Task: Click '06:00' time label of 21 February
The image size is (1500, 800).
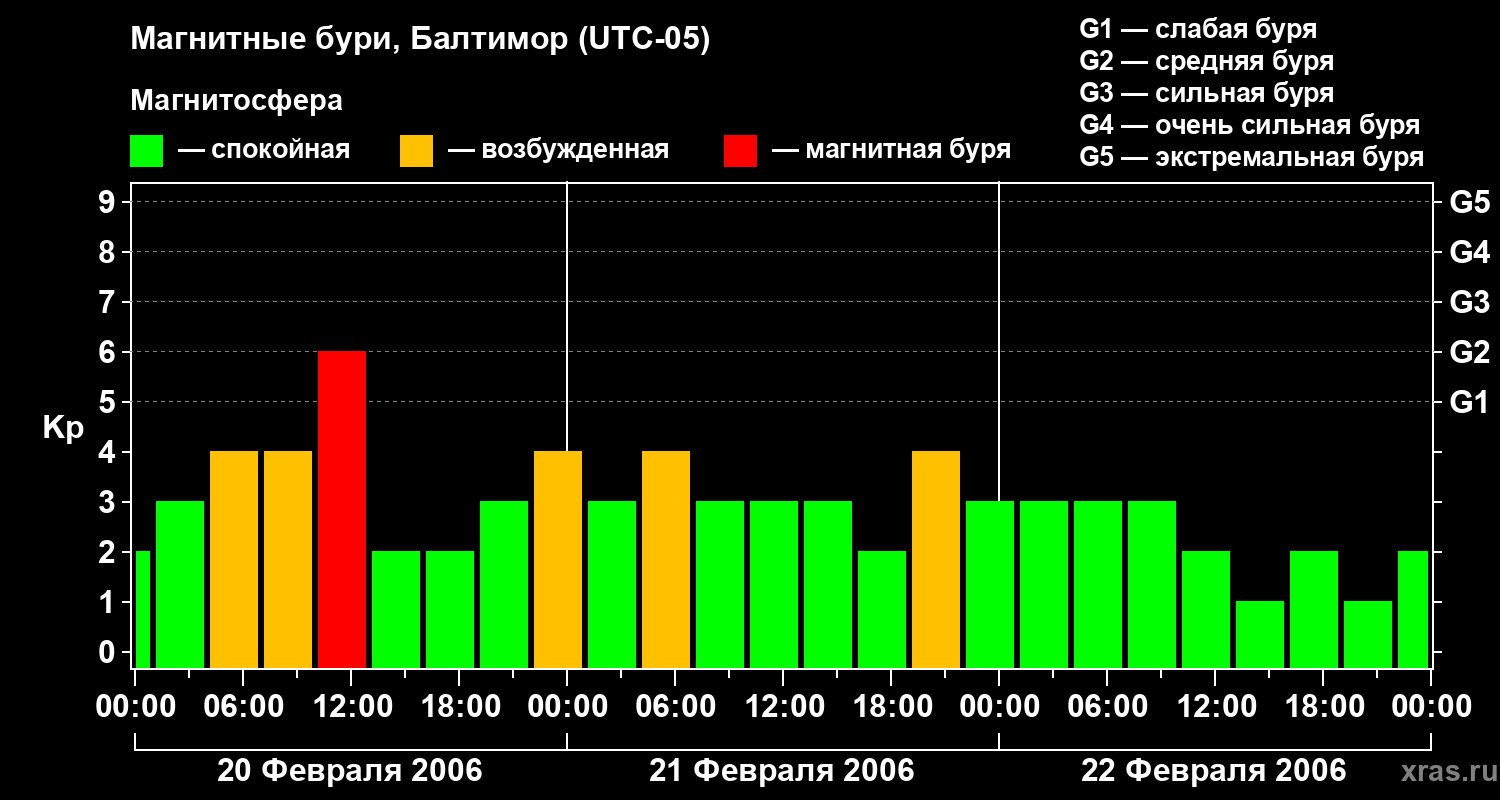Action: (x=675, y=707)
